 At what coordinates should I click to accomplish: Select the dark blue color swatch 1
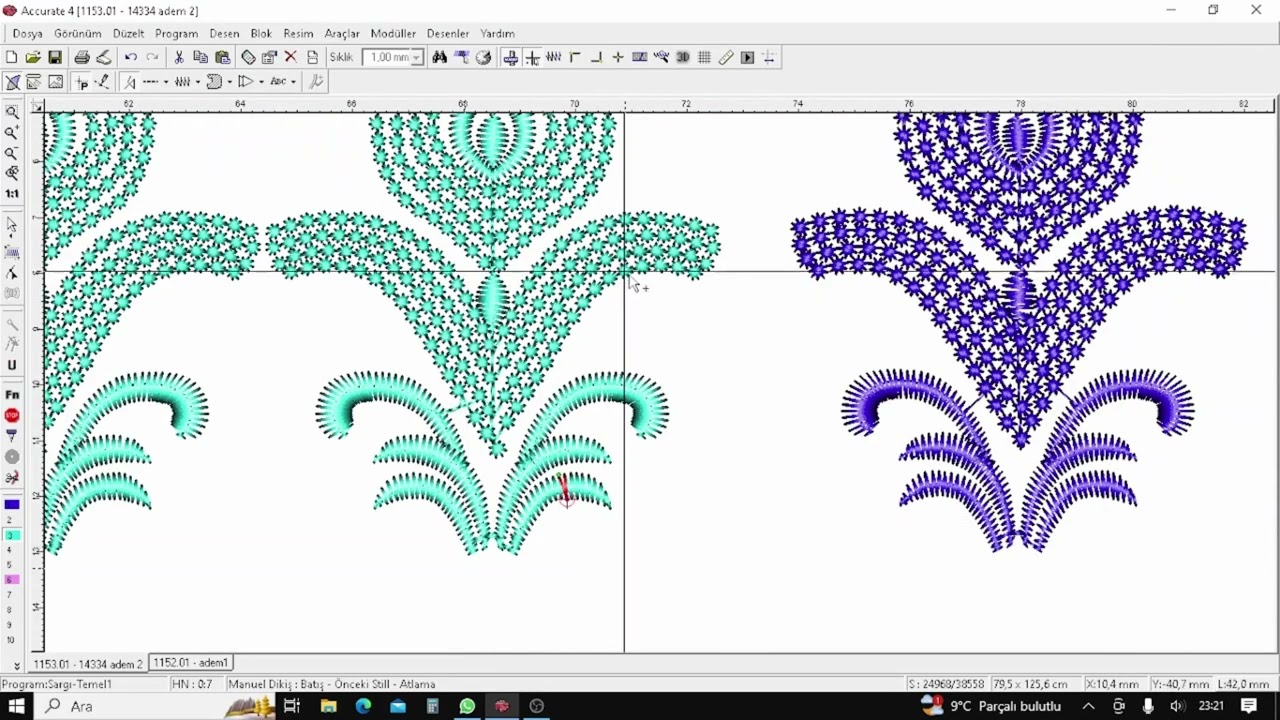12,505
